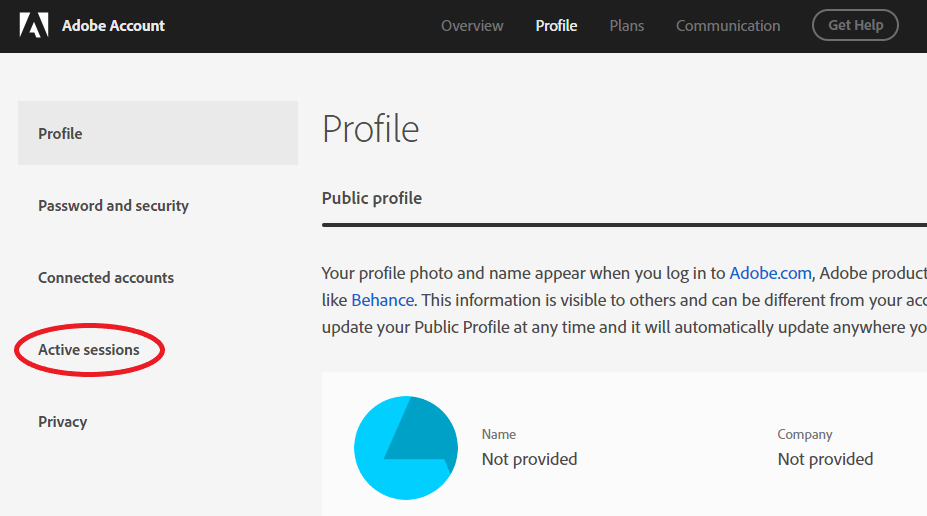Screen dimensions: 927x516
Task: Follow the Adobe.com link
Action: click(770, 273)
